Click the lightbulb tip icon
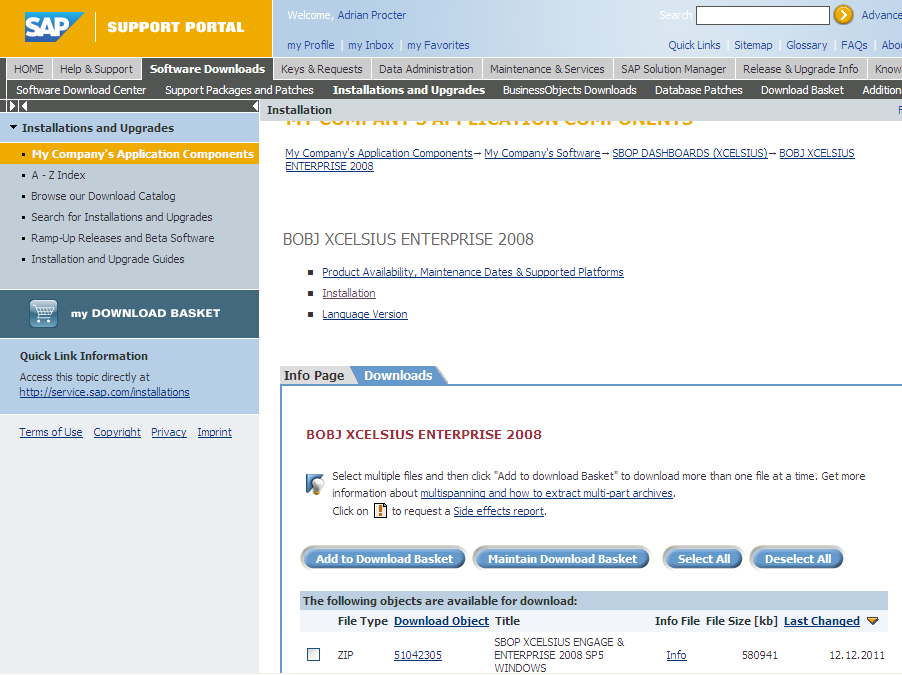The image size is (902, 675). 315,484
